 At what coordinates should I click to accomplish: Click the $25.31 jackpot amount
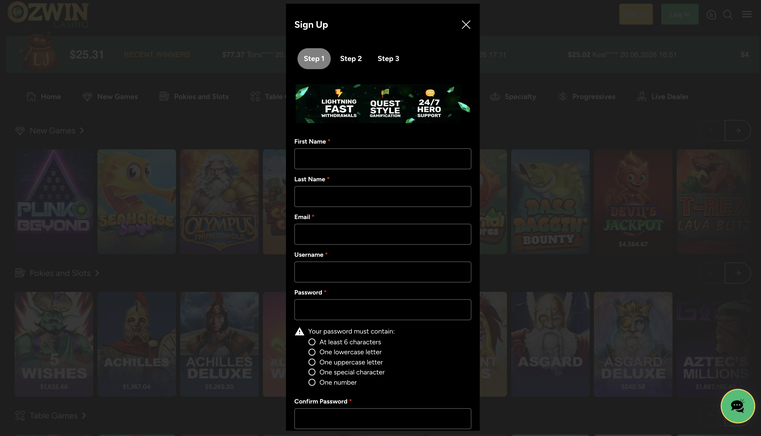(87, 55)
